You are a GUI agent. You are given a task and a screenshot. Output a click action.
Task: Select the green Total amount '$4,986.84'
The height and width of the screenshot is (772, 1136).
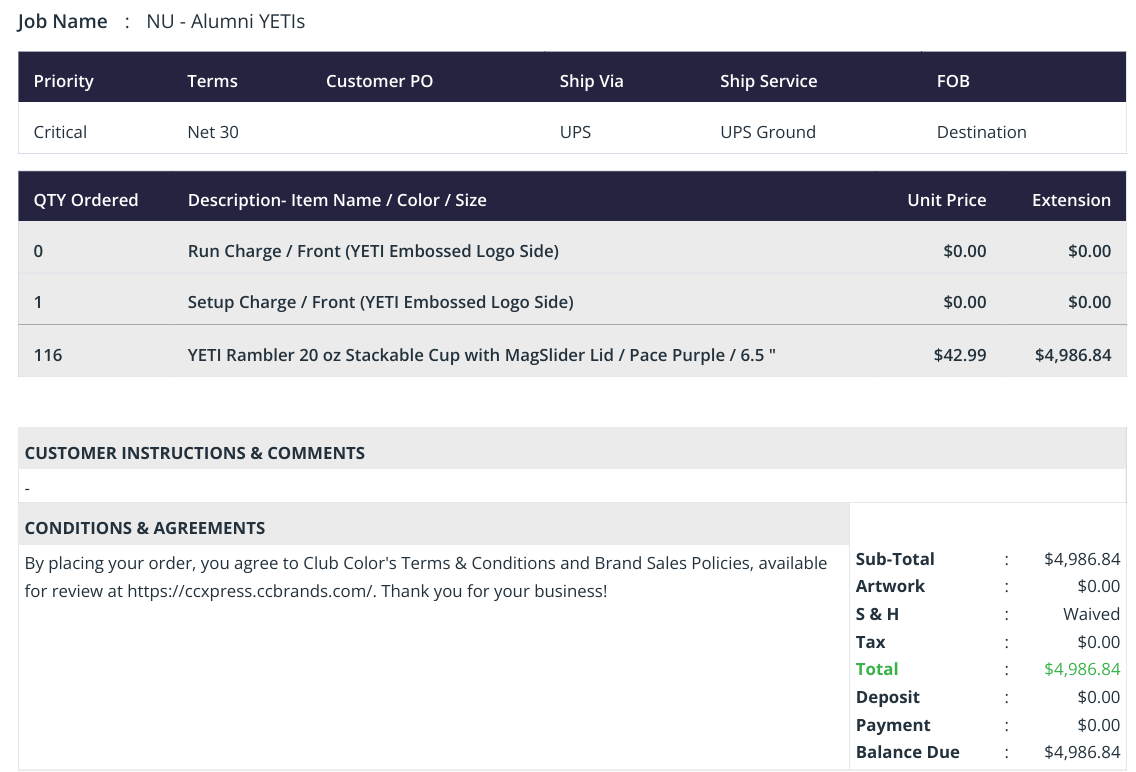coord(1082,669)
